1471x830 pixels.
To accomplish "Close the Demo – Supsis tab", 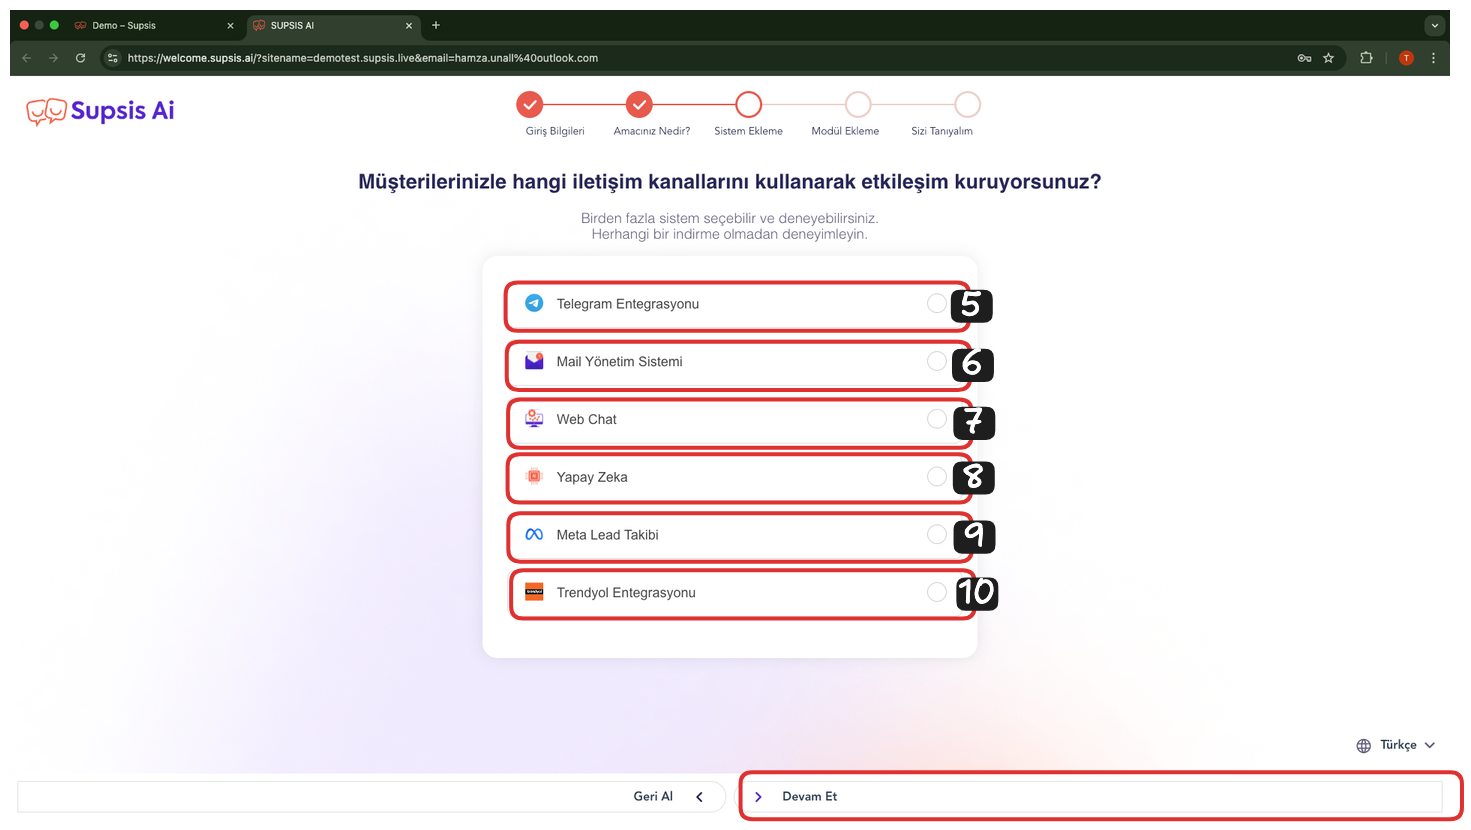I will point(230,26).
